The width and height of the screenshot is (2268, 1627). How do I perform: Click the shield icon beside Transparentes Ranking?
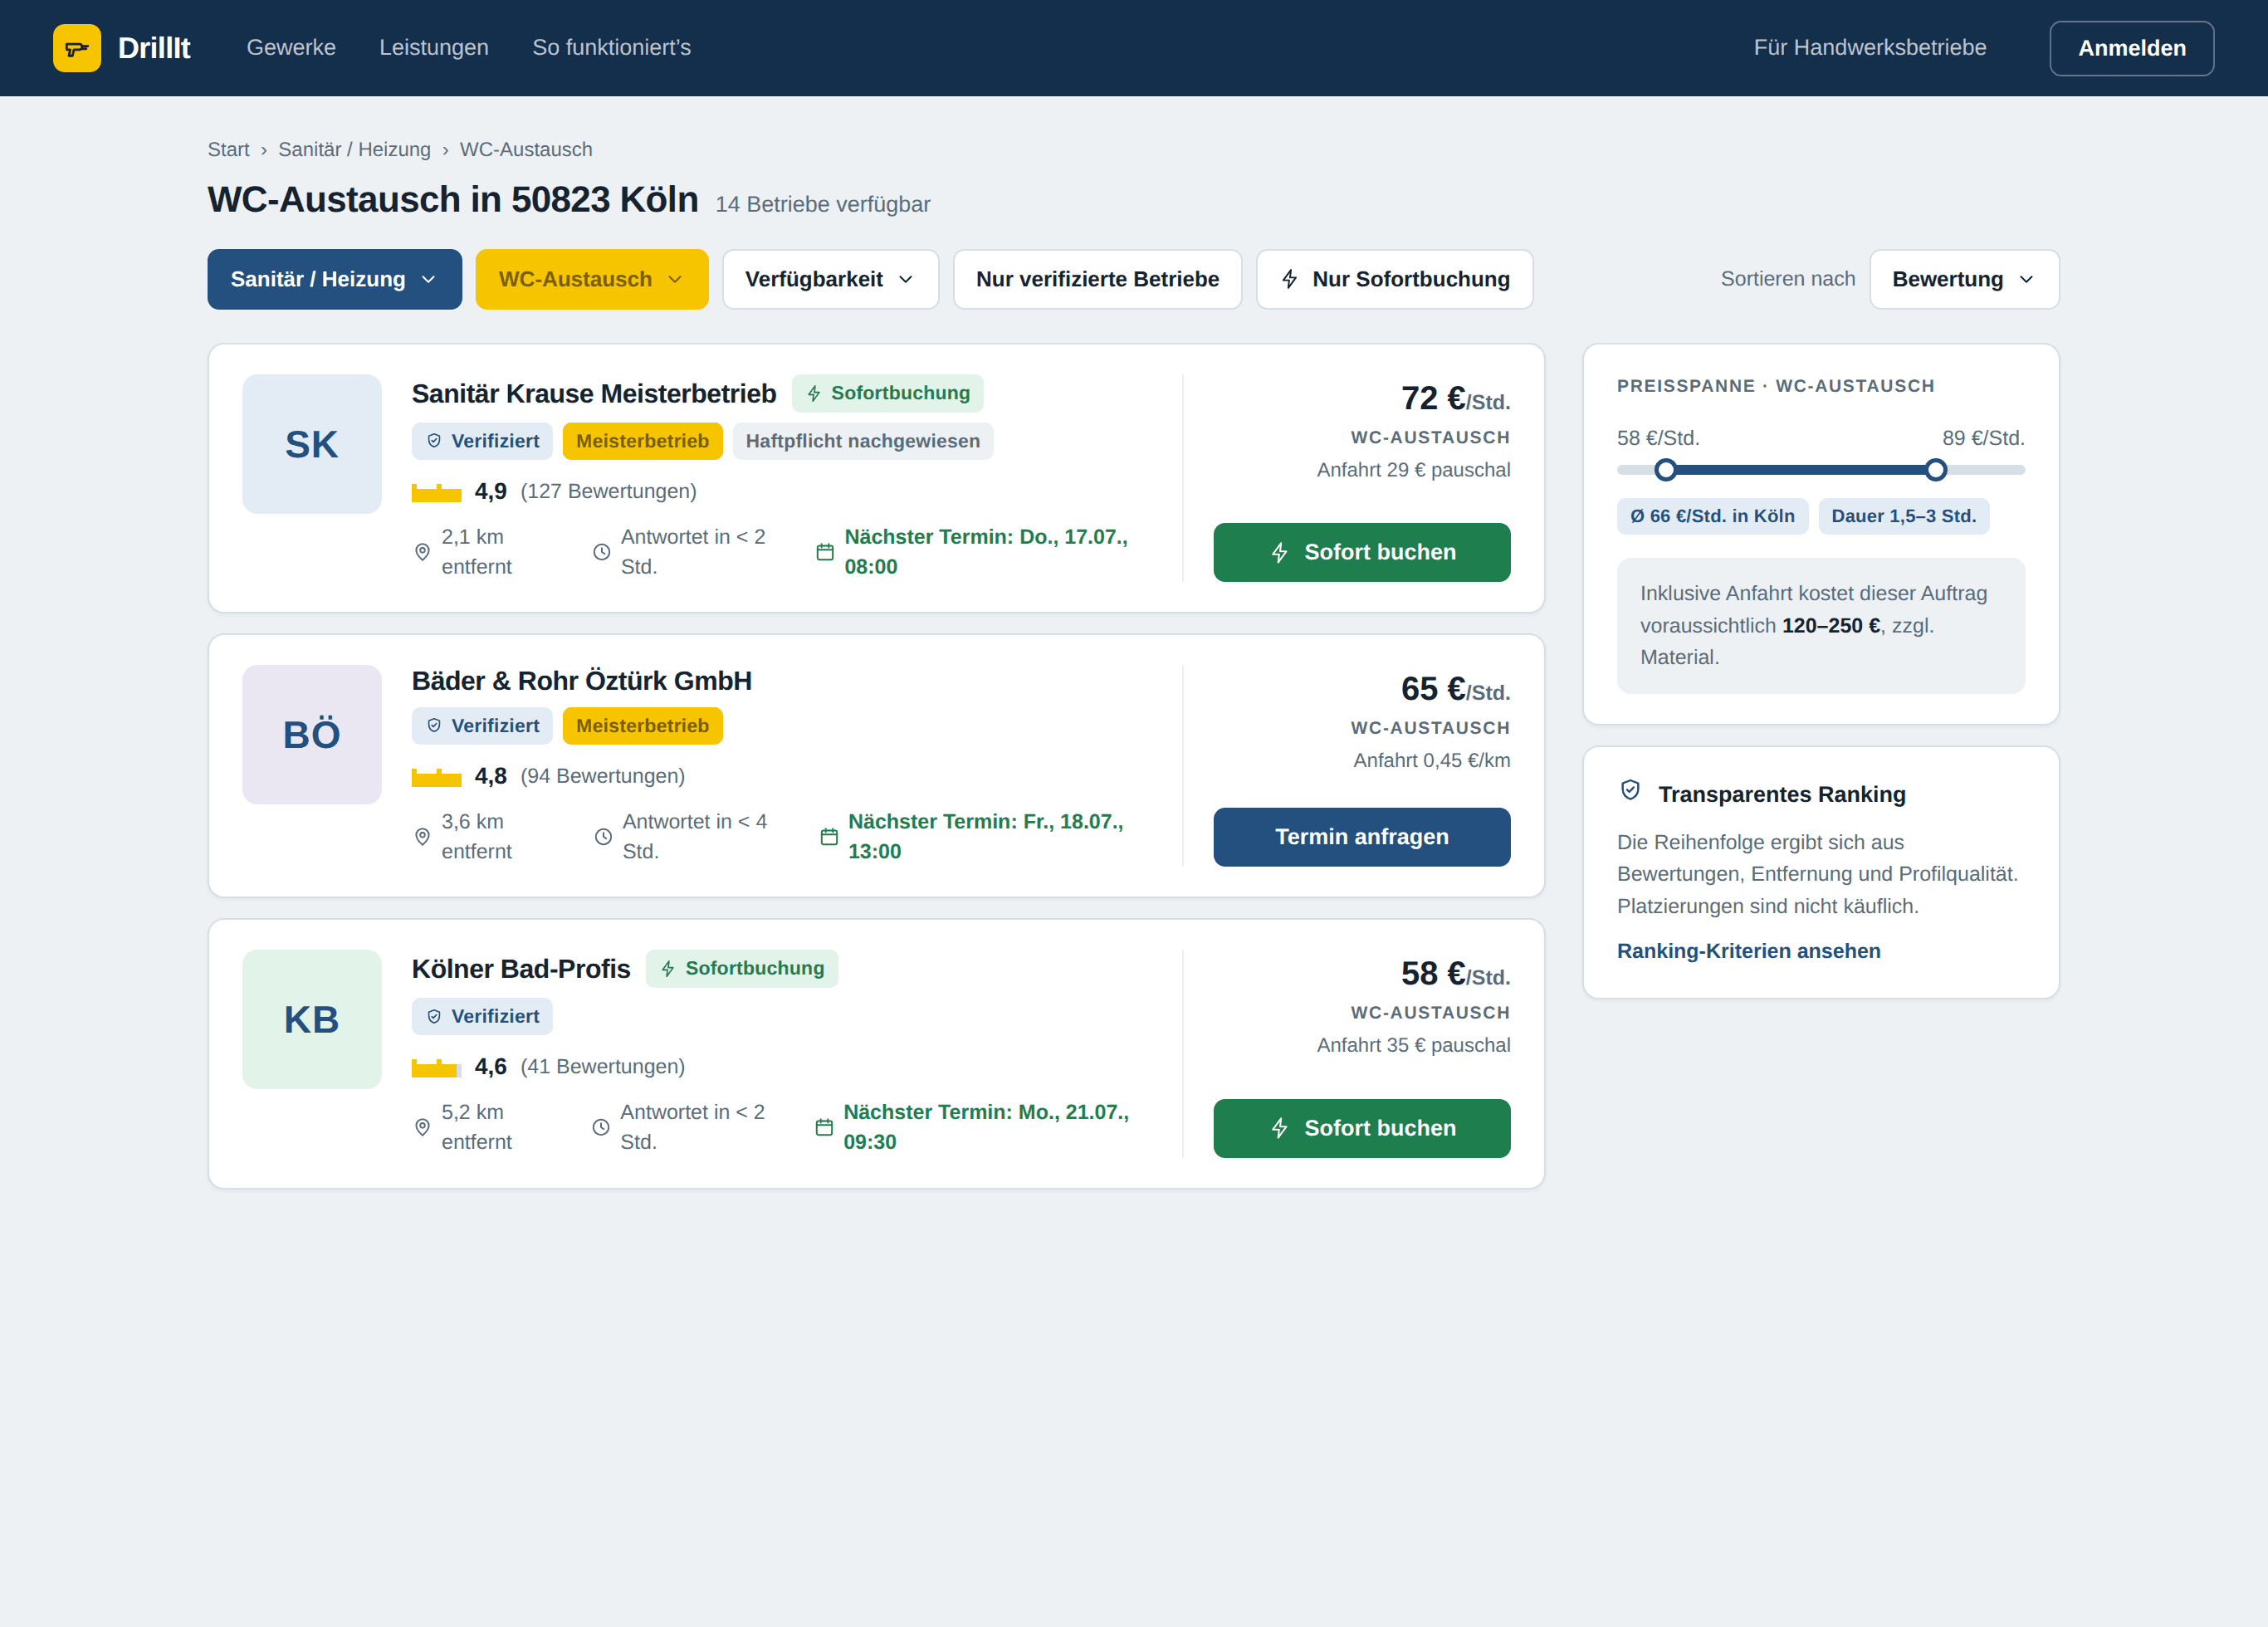tap(1630, 790)
